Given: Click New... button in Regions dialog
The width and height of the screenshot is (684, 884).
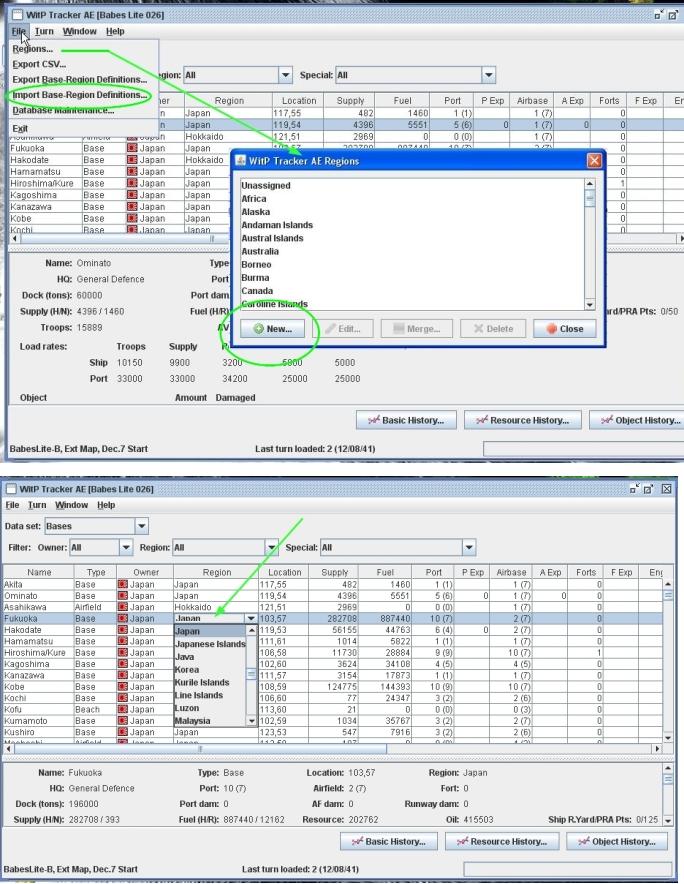Looking at the screenshot, I should point(272,329).
